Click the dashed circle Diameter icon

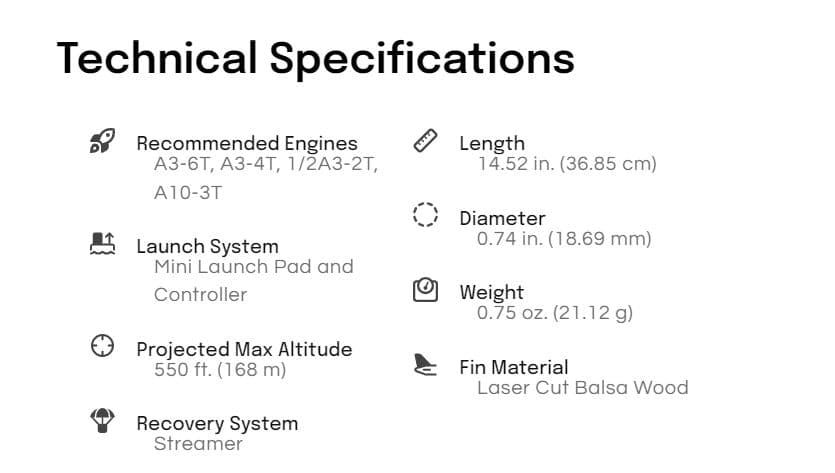click(x=426, y=216)
